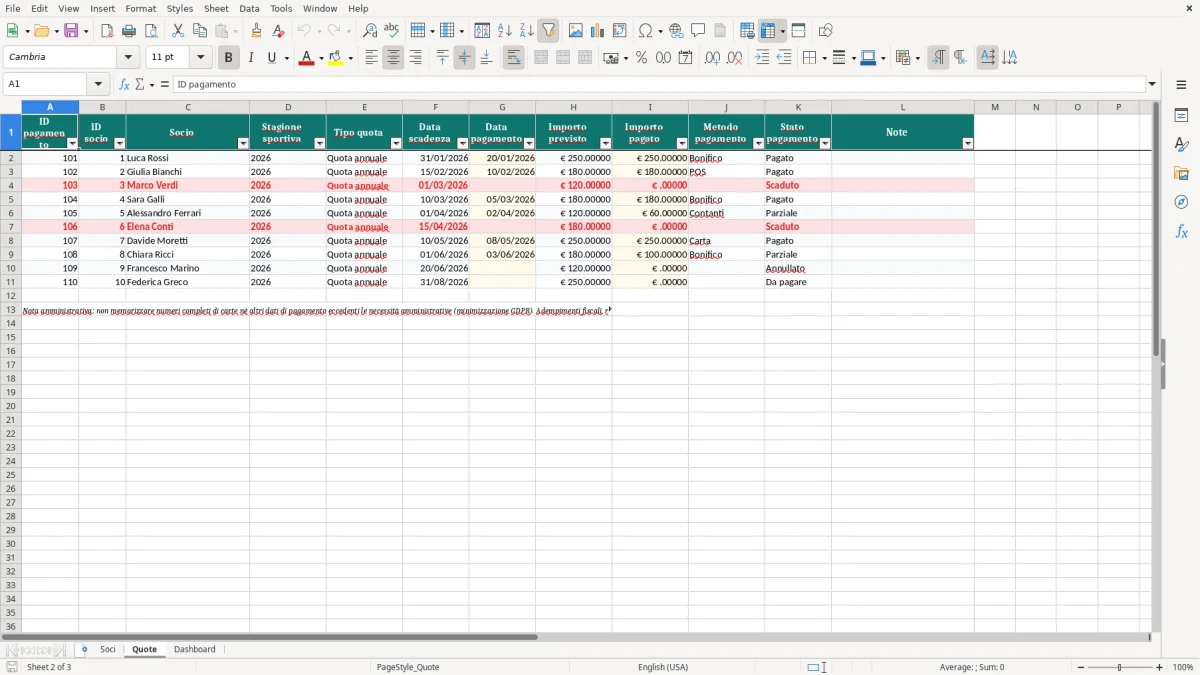The width and height of the screenshot is (1200, 675).
Task: Open the Format menu
Action: (x=141, y=8)
